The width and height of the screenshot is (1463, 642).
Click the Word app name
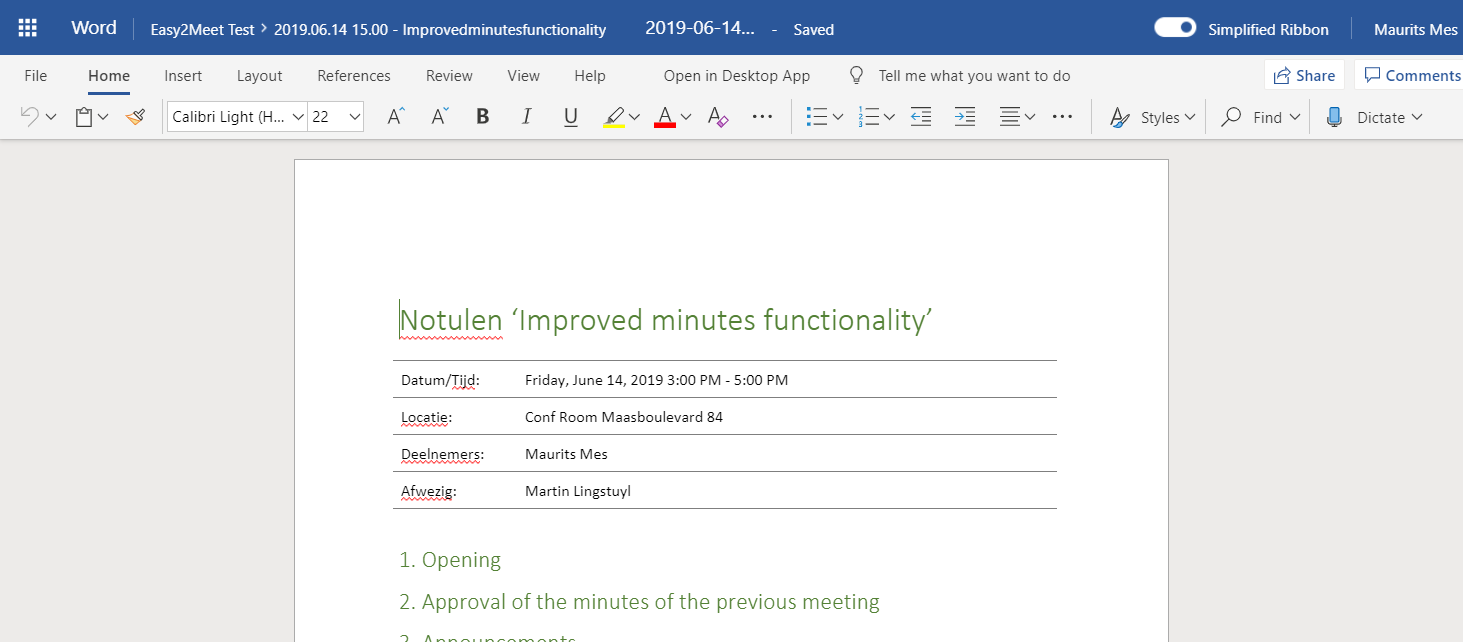(94, 28)
